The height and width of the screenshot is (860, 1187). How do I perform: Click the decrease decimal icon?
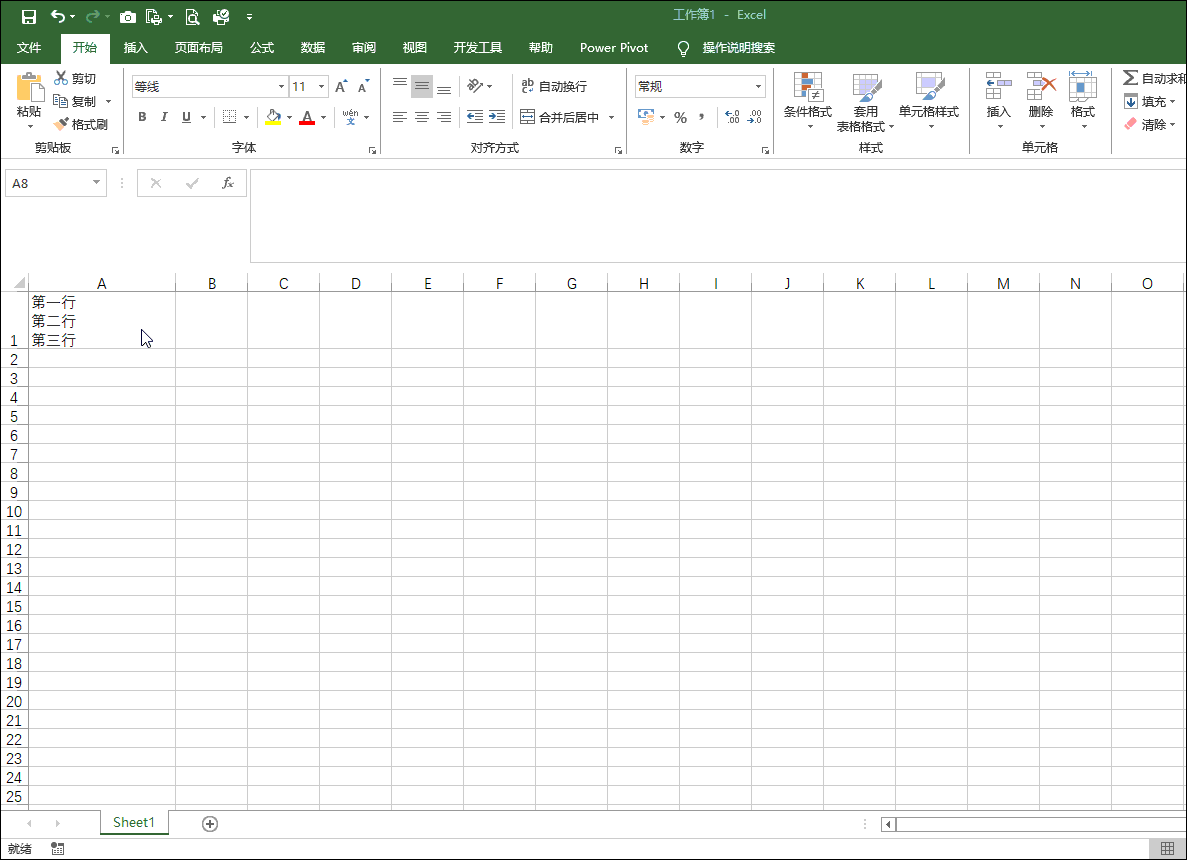[755, 117]
